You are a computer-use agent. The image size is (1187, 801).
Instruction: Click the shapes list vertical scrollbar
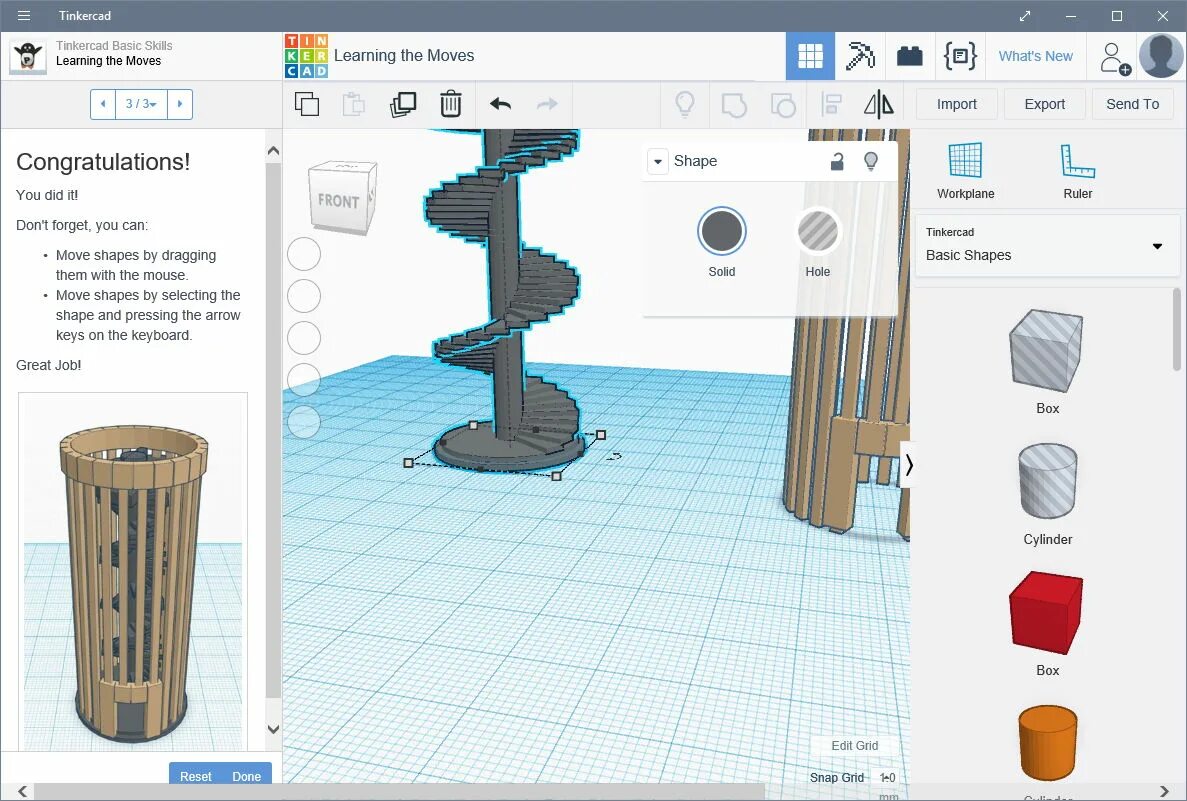tap(1176, 329)
